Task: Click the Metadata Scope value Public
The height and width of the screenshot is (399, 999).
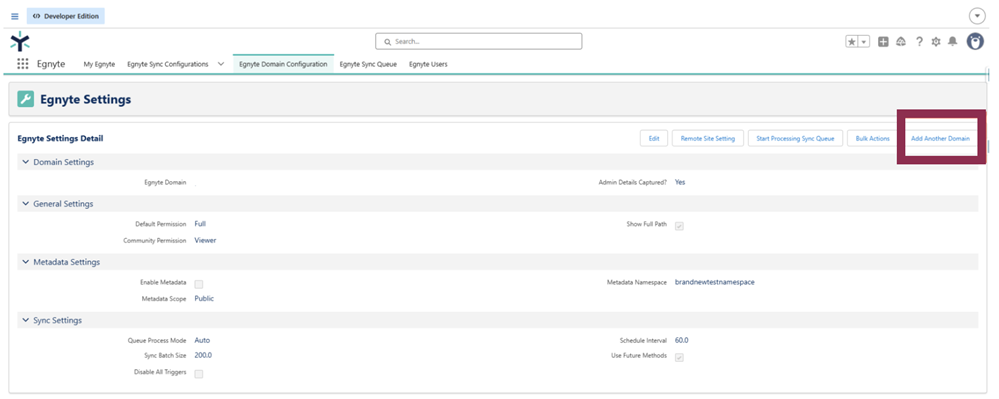Action: click(x=204, y=298)
